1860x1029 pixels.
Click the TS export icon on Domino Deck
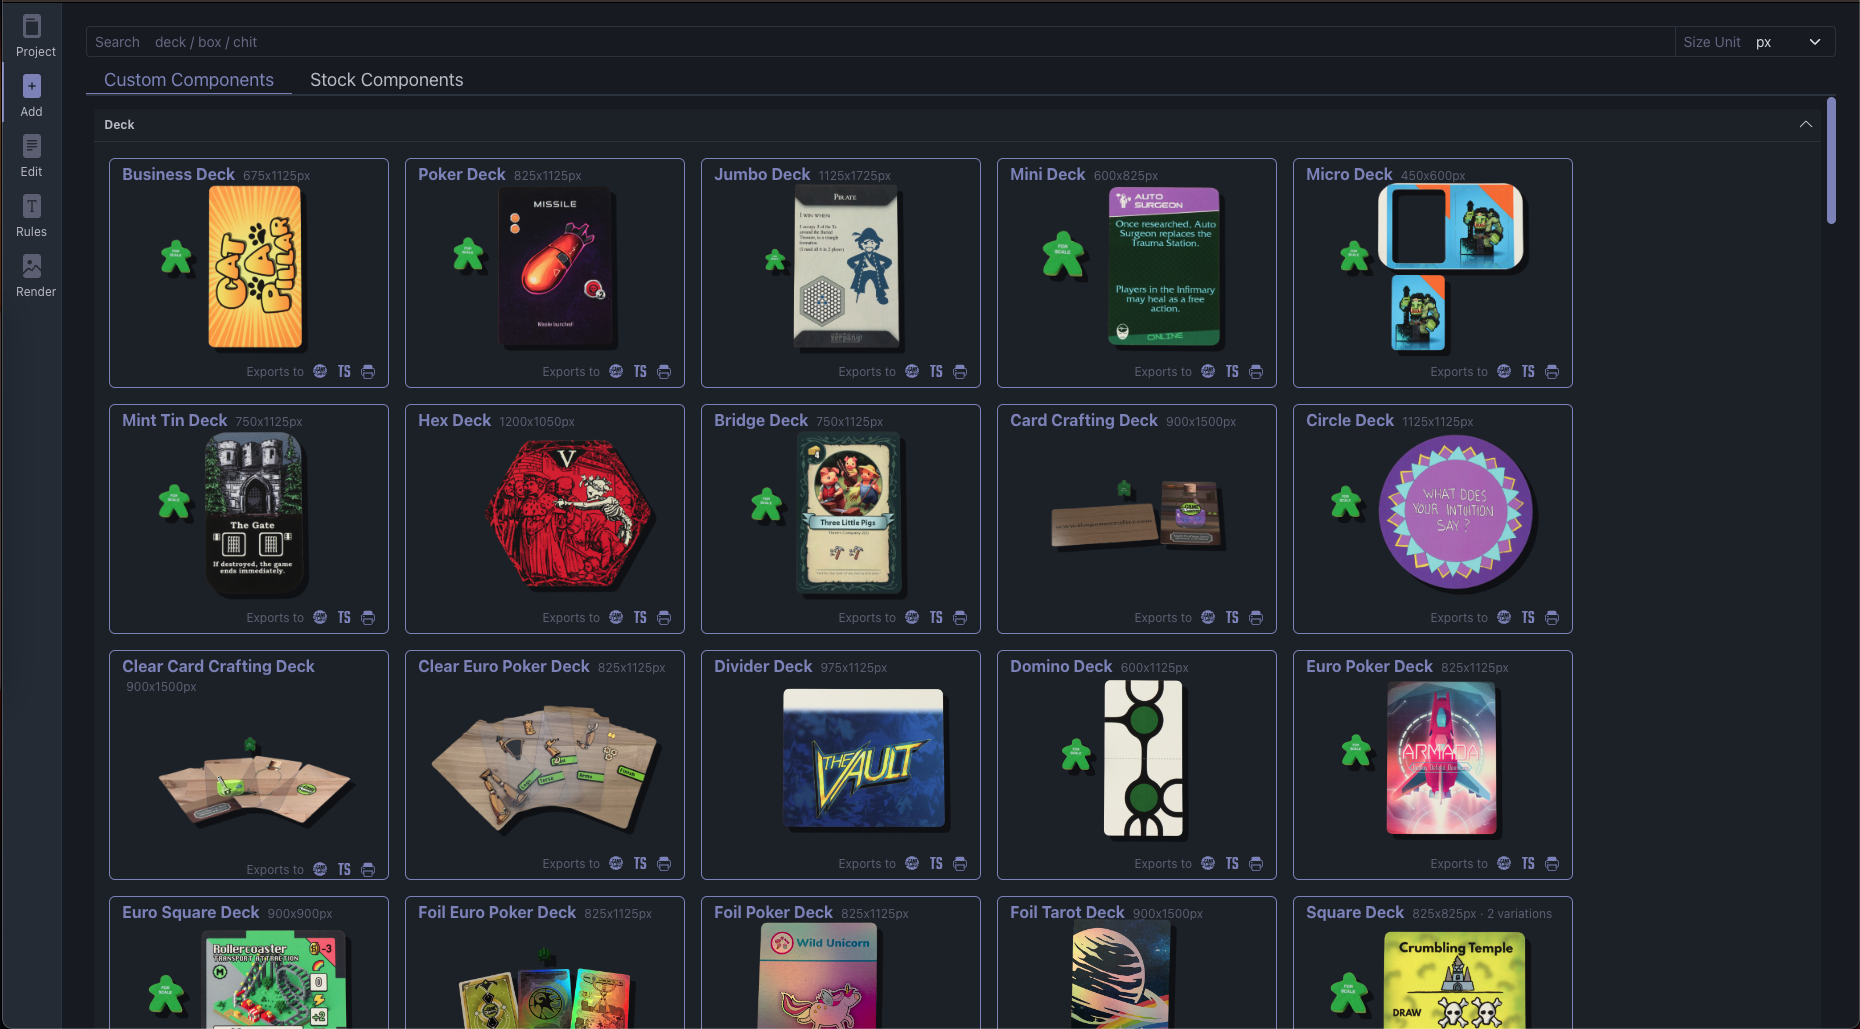1232,864
